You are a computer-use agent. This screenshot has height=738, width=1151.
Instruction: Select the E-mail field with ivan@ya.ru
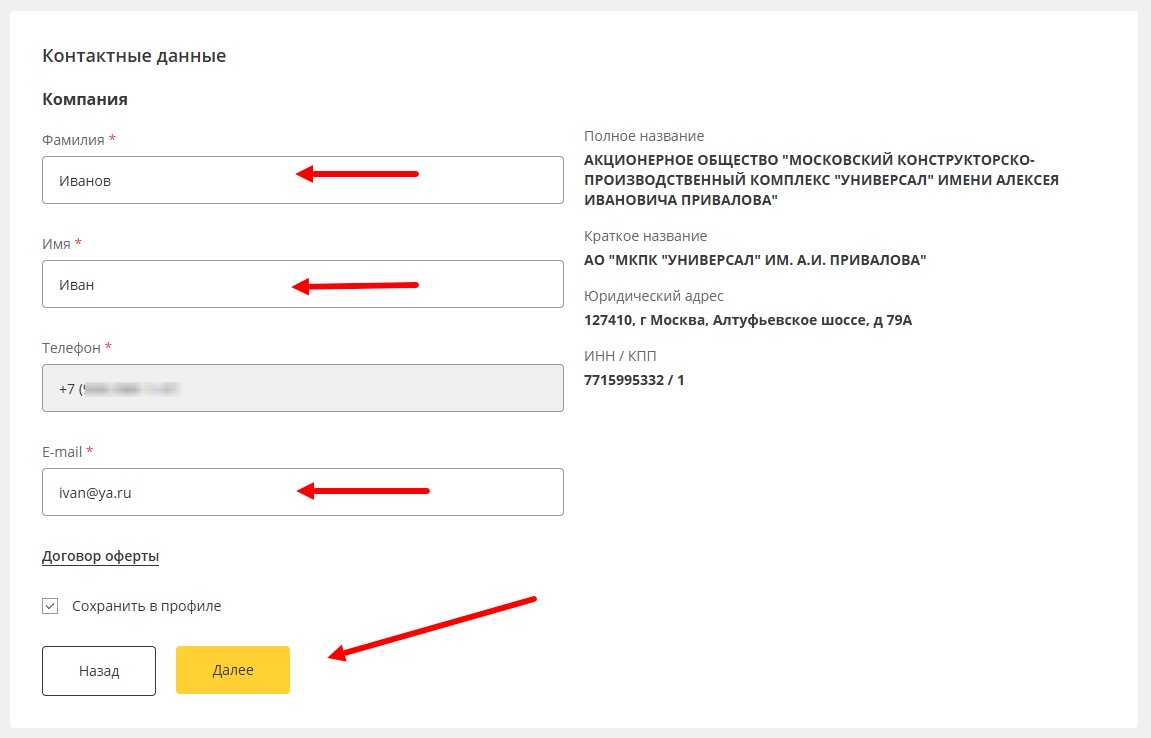click(302, 492)
